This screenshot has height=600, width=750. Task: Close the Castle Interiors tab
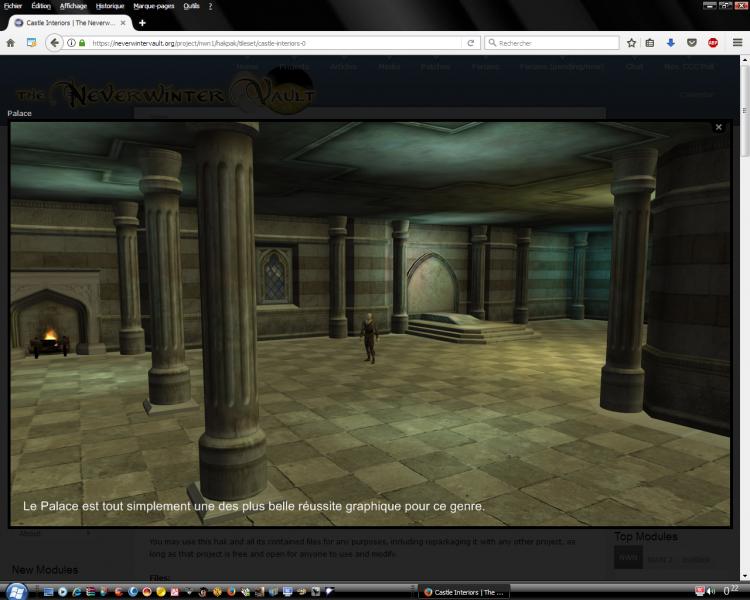pos(123,22)
